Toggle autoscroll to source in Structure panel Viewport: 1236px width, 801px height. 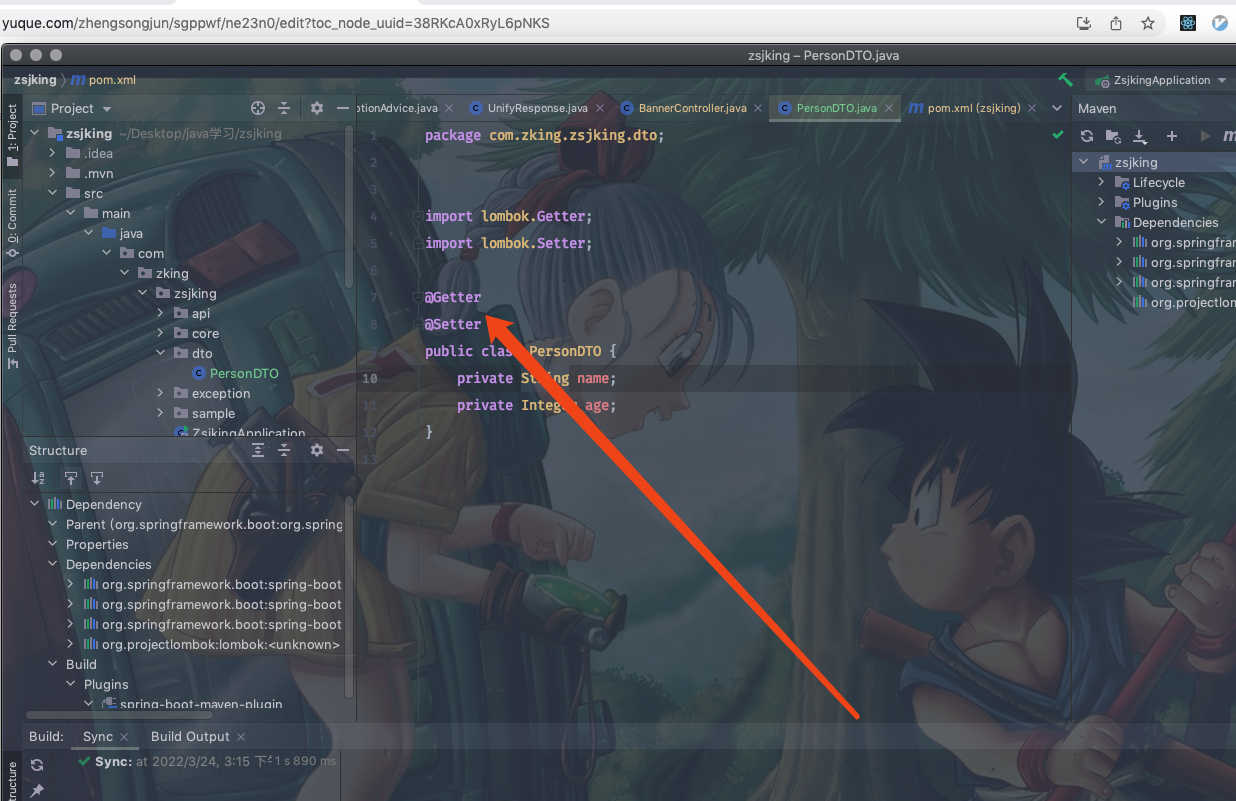tap(71, 478)
